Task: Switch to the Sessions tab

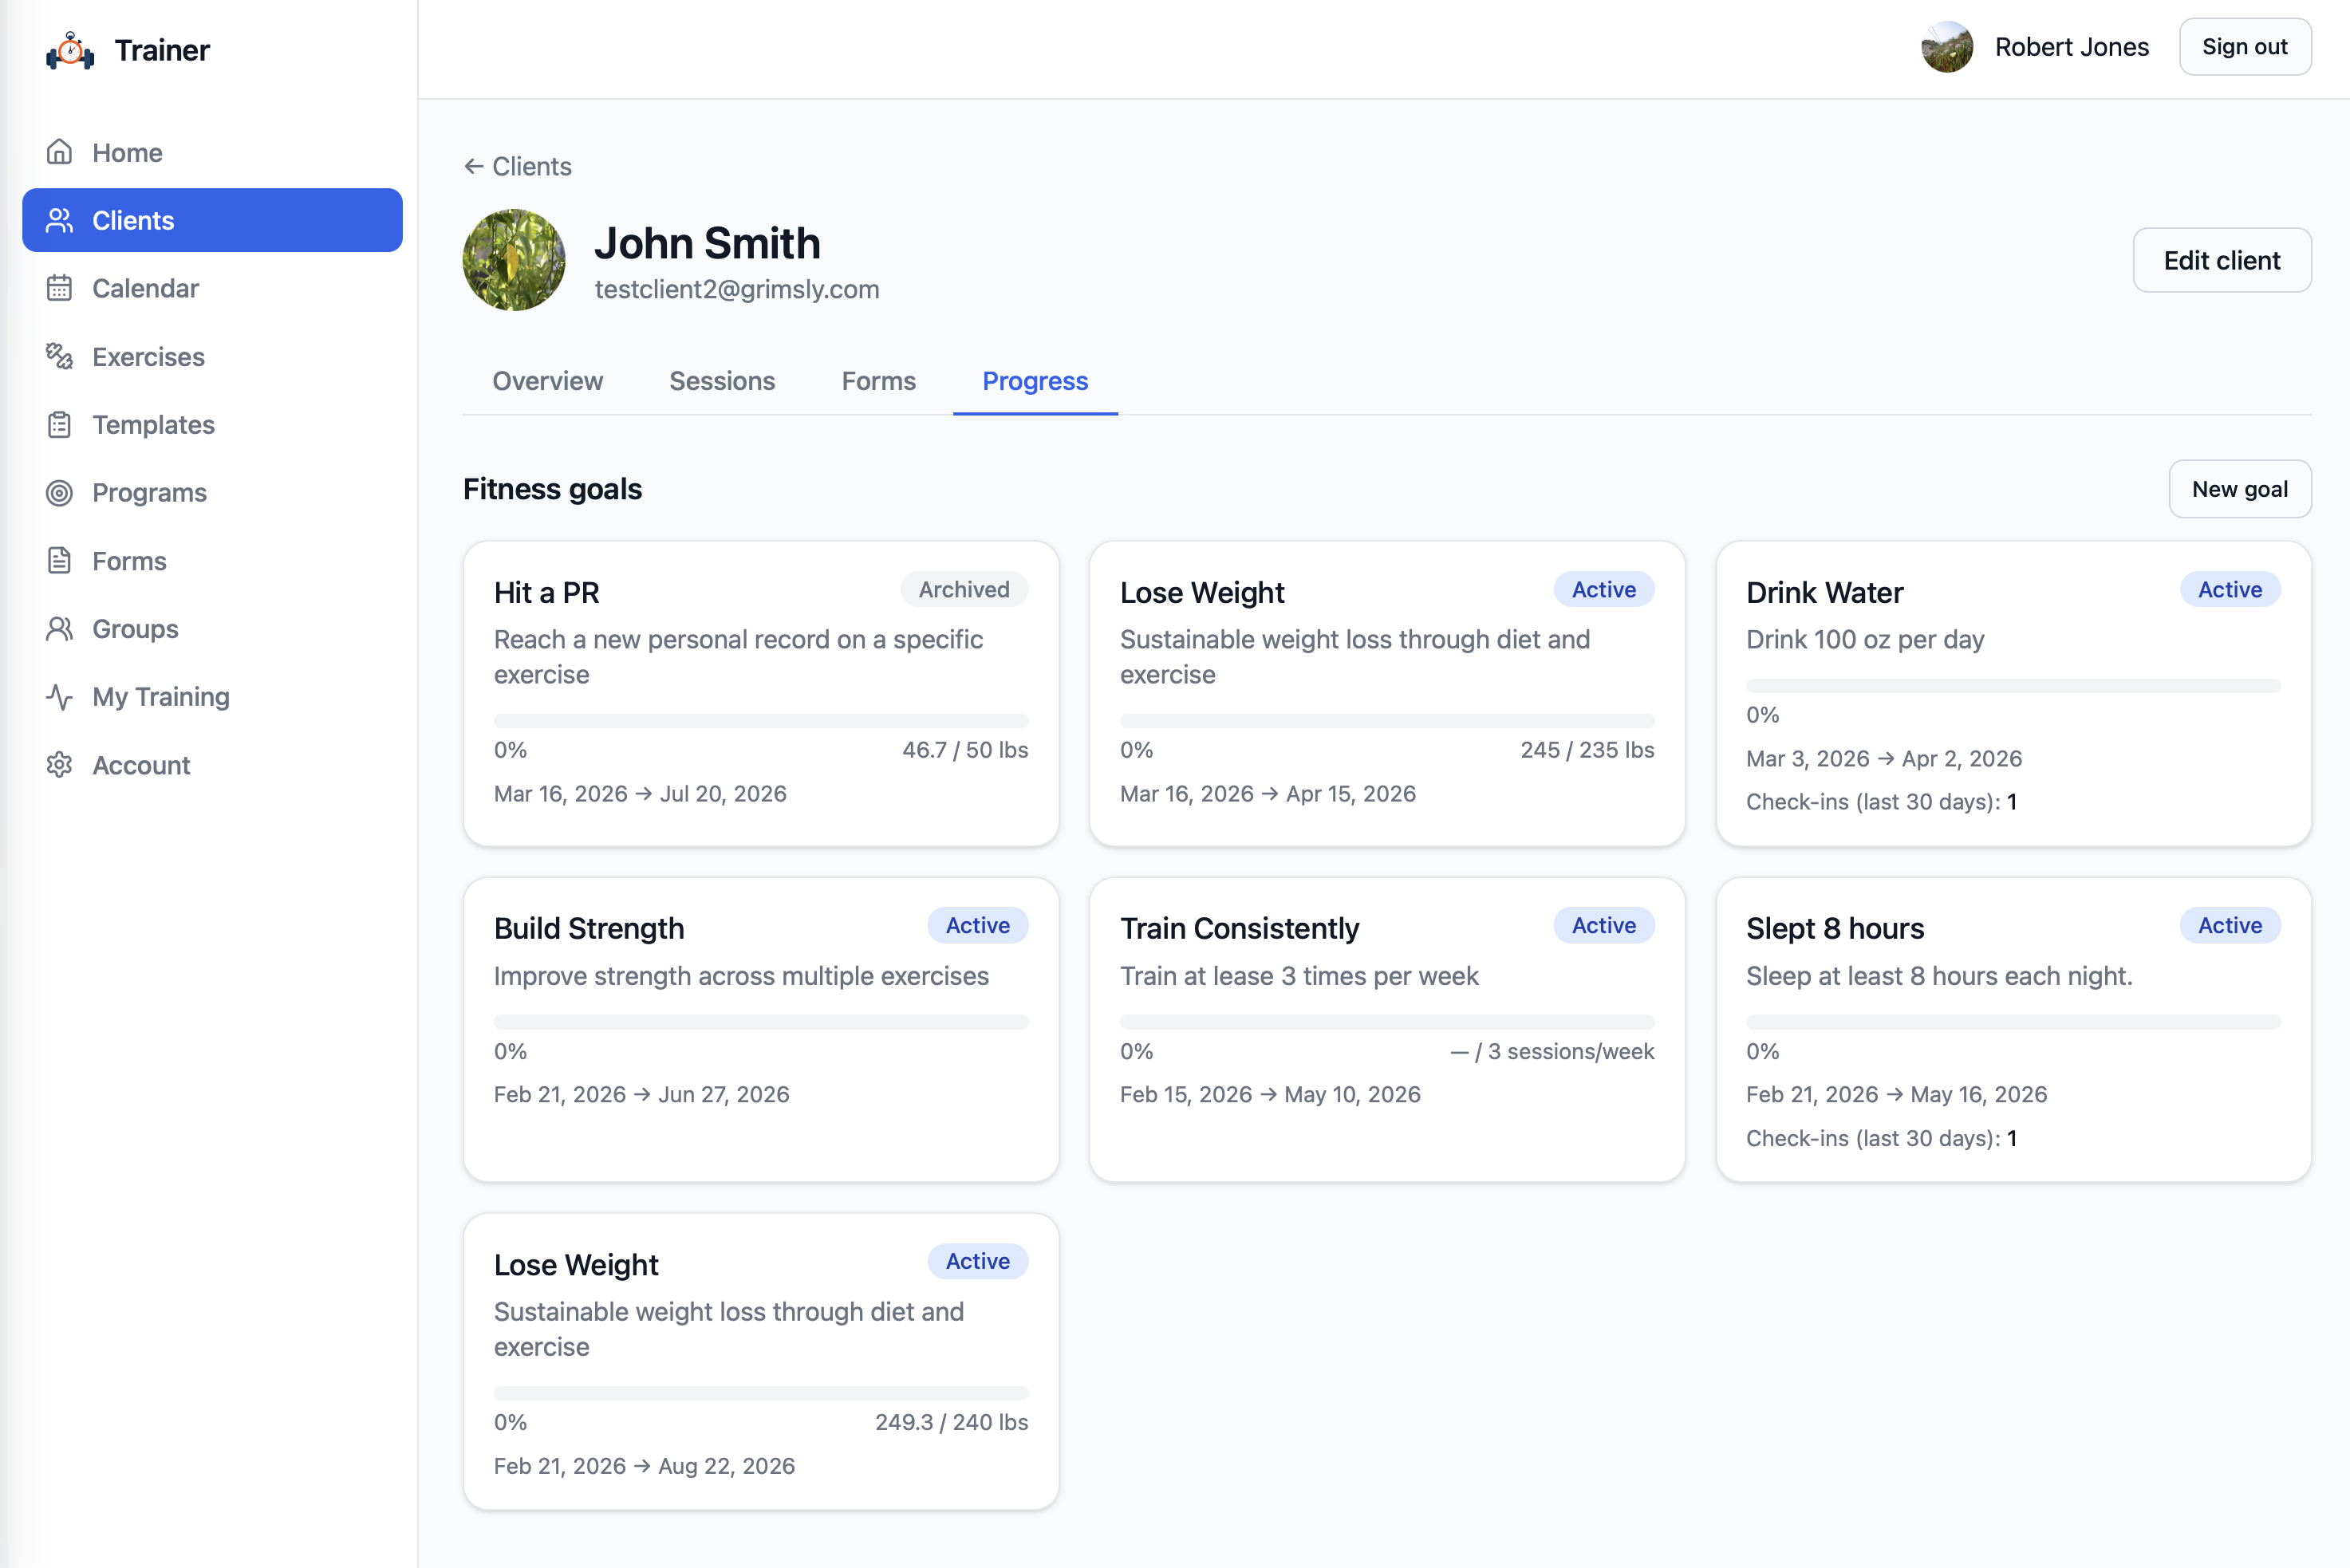Action: pos(722,381)
